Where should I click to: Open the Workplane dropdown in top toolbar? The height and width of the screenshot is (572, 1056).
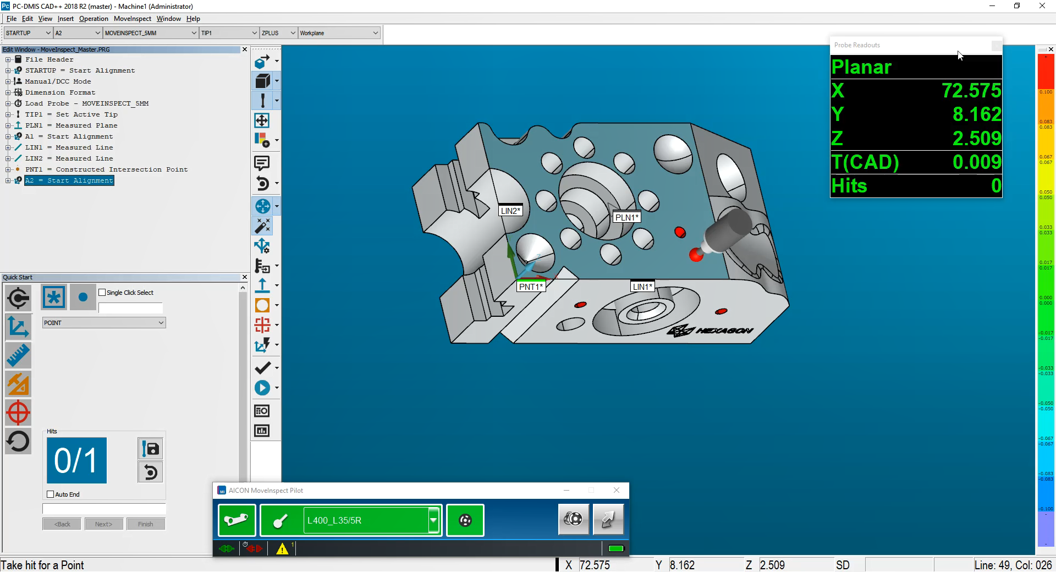point(375,33)
